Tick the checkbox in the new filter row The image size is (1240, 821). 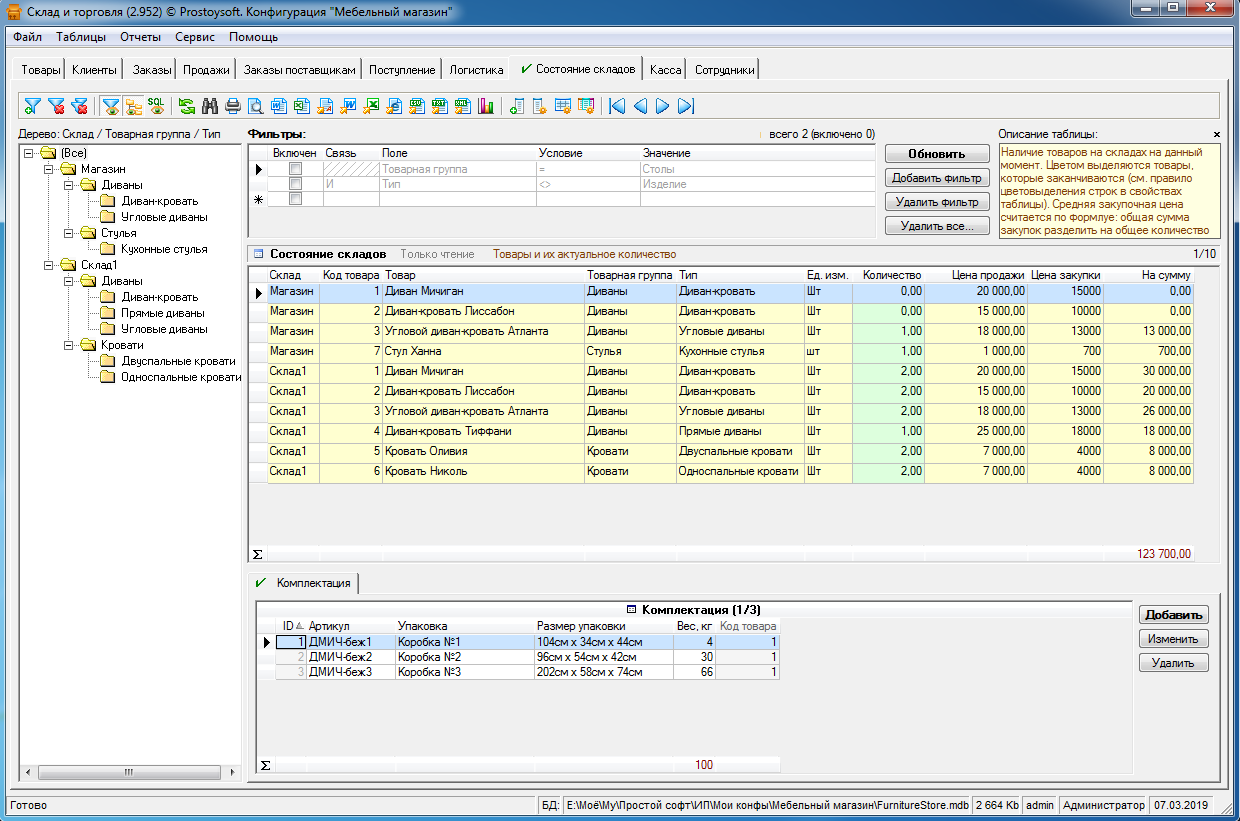click(295, 200)
